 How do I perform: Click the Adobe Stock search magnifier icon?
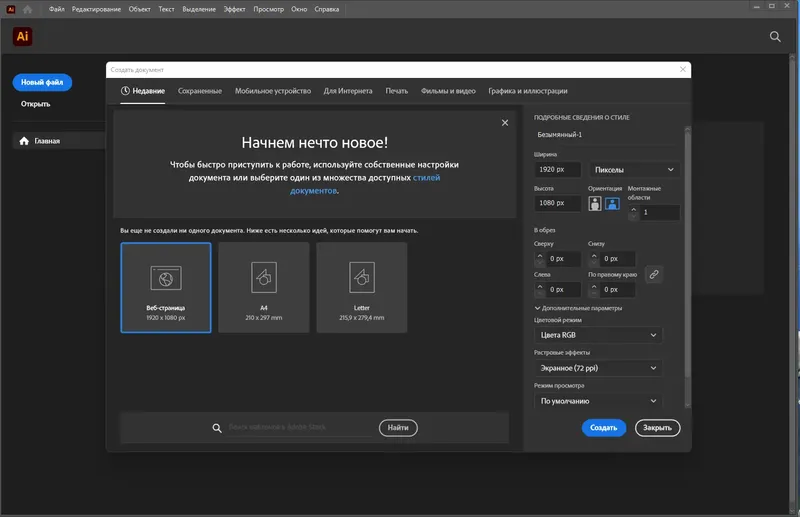pyautogui.click(x=217, y=428)
